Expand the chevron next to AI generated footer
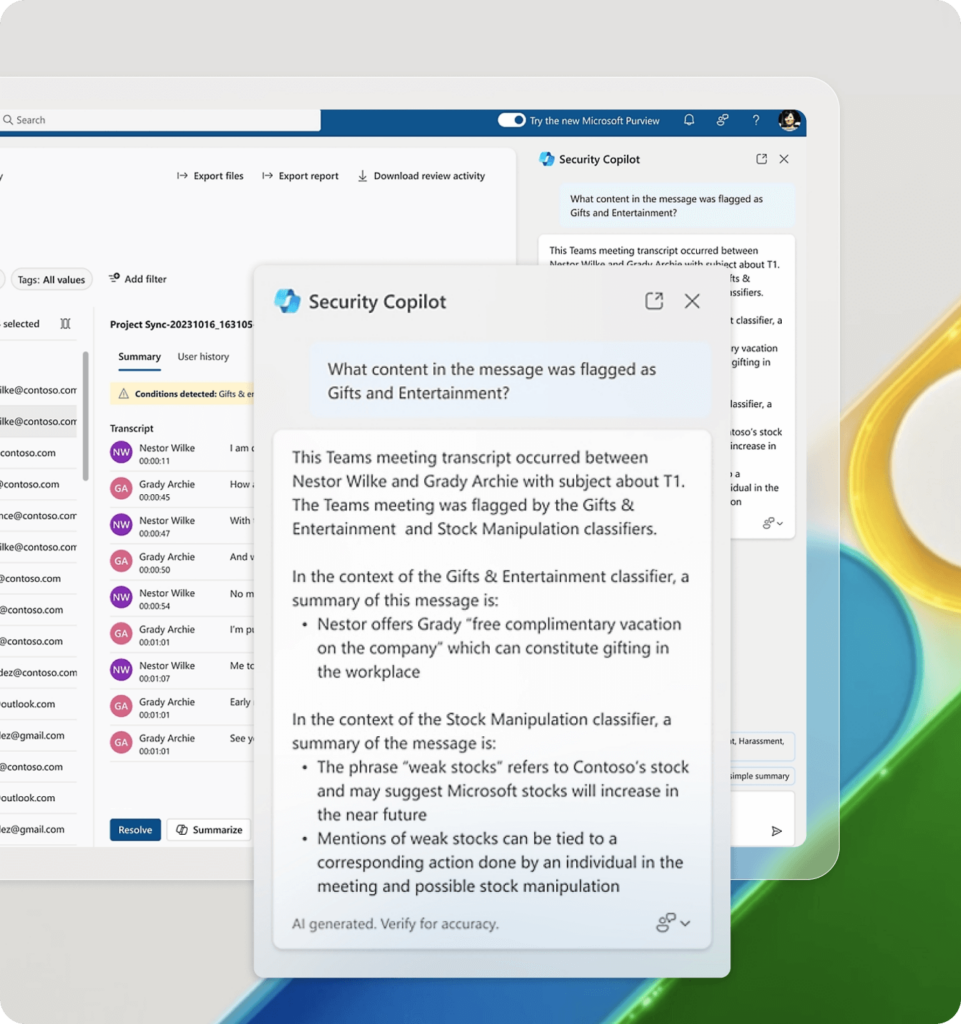 684,924
